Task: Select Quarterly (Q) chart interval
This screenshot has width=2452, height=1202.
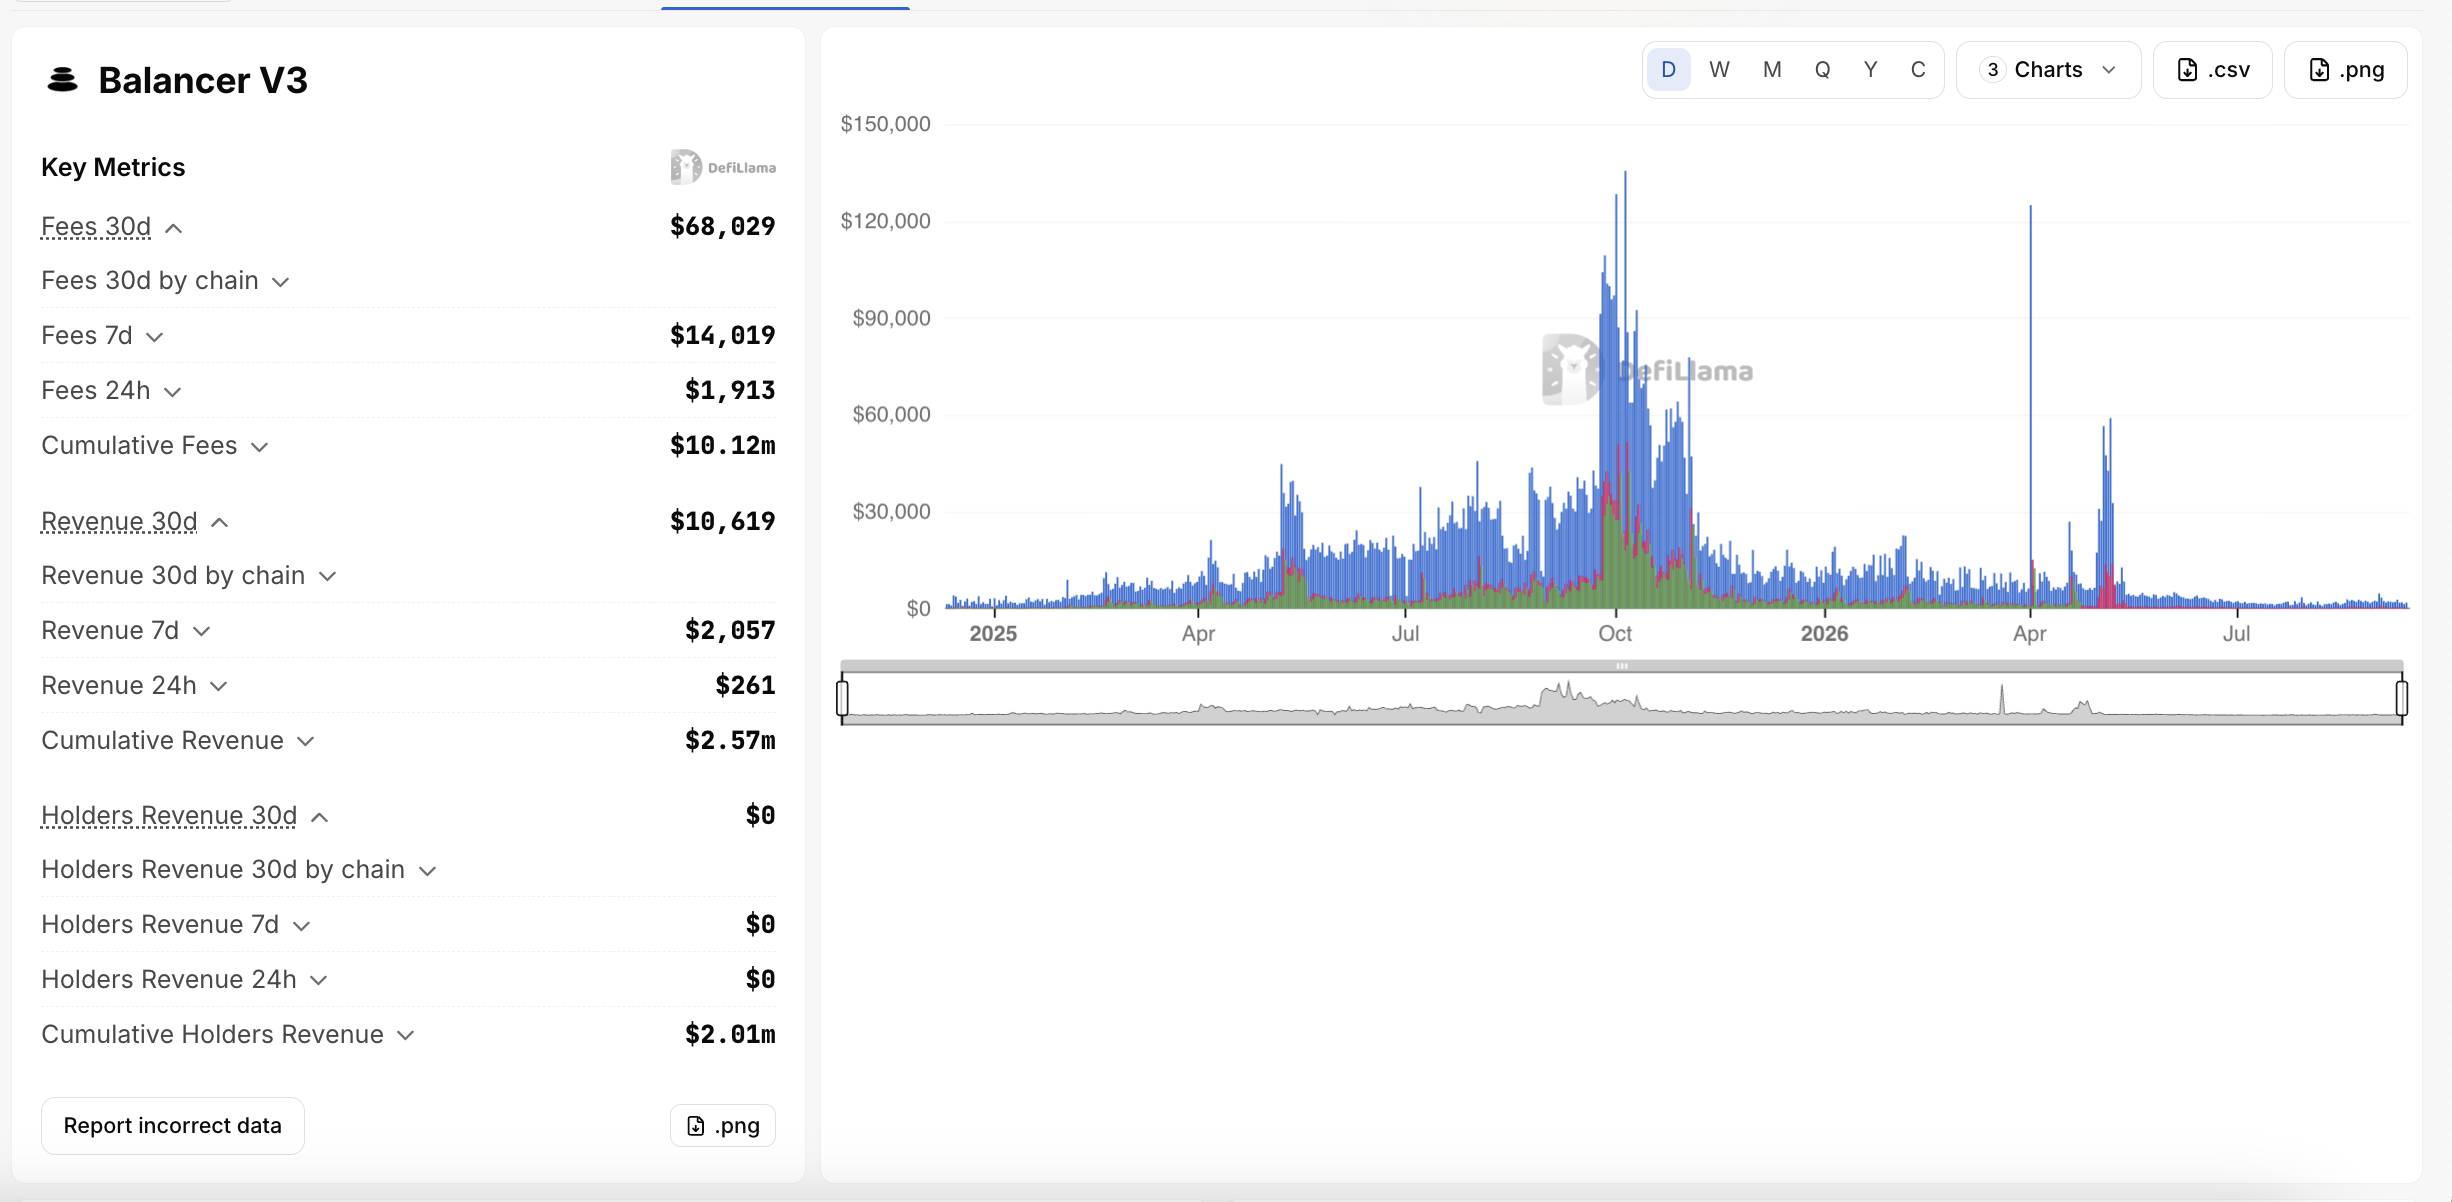Action: [x=1822, y=70]
